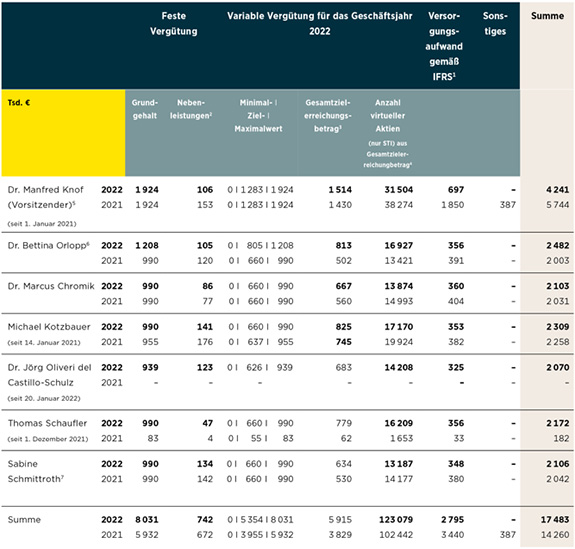The width and height of the screenshot is (575, 549).
Task: Select the 'Summe' row label at bottom
Action: (x=24, y=520)
